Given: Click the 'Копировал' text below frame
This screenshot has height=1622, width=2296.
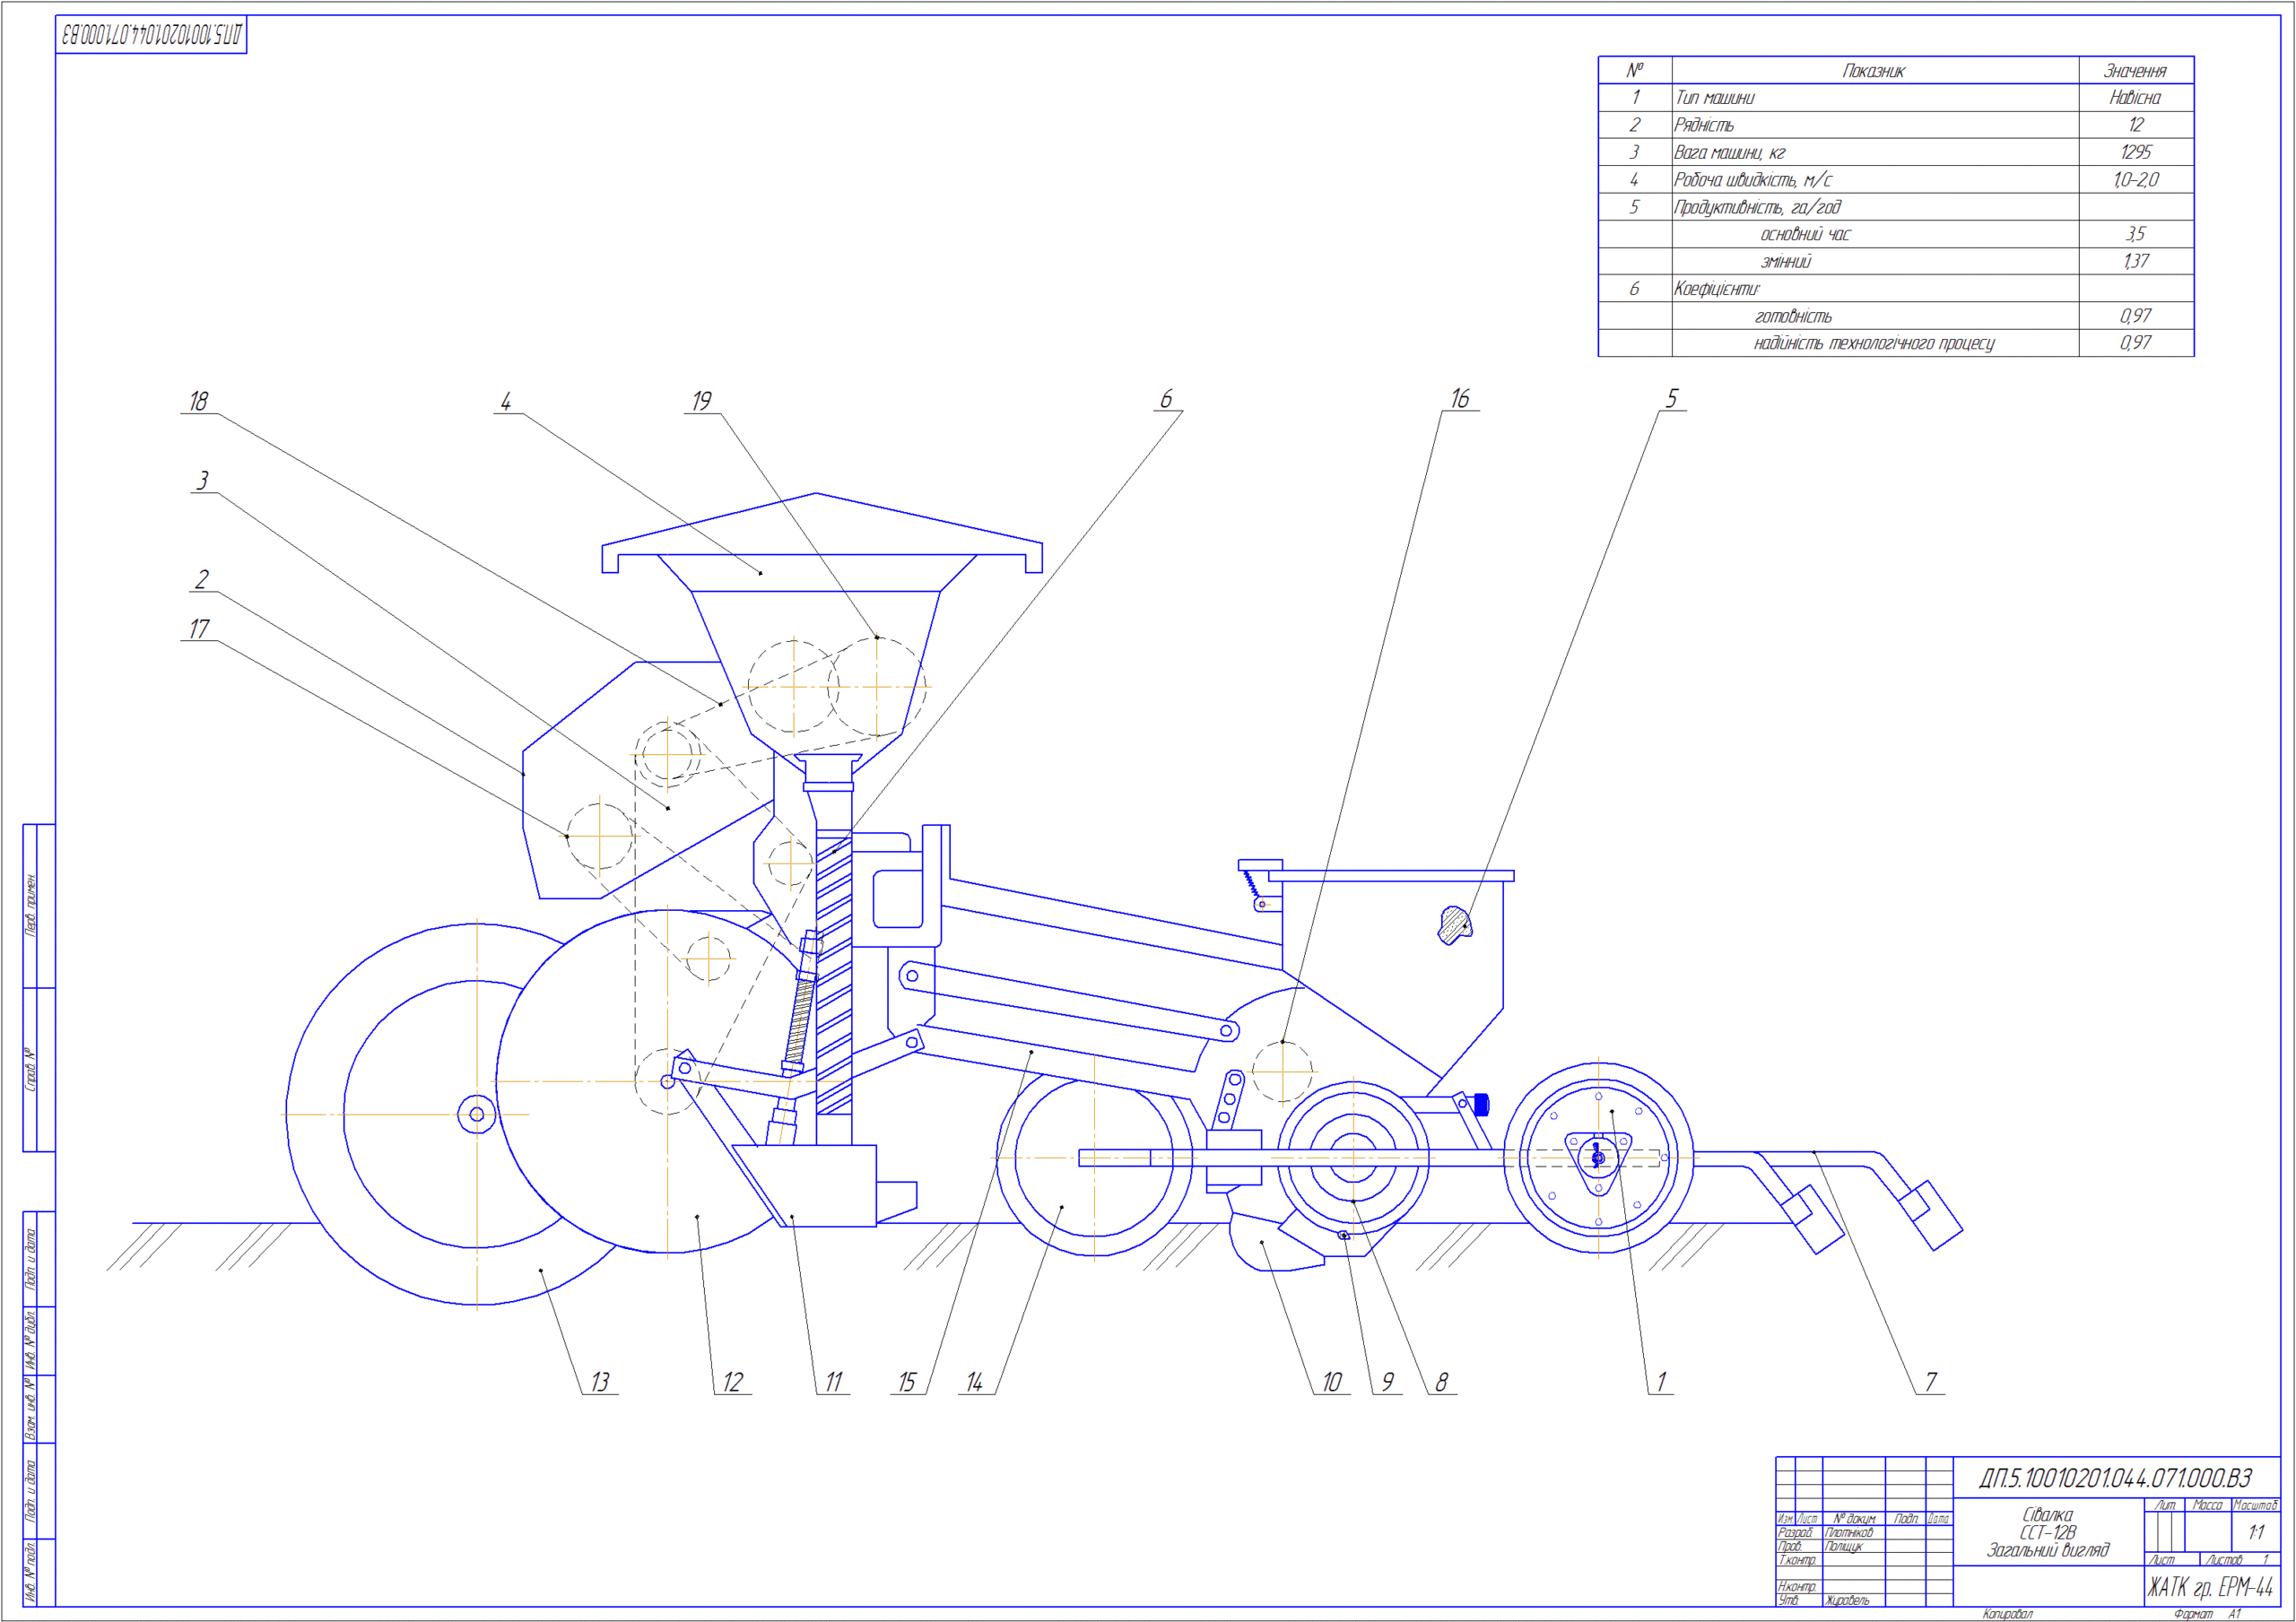Looking at the screenshot, I should click(x=2007, y=1614).
